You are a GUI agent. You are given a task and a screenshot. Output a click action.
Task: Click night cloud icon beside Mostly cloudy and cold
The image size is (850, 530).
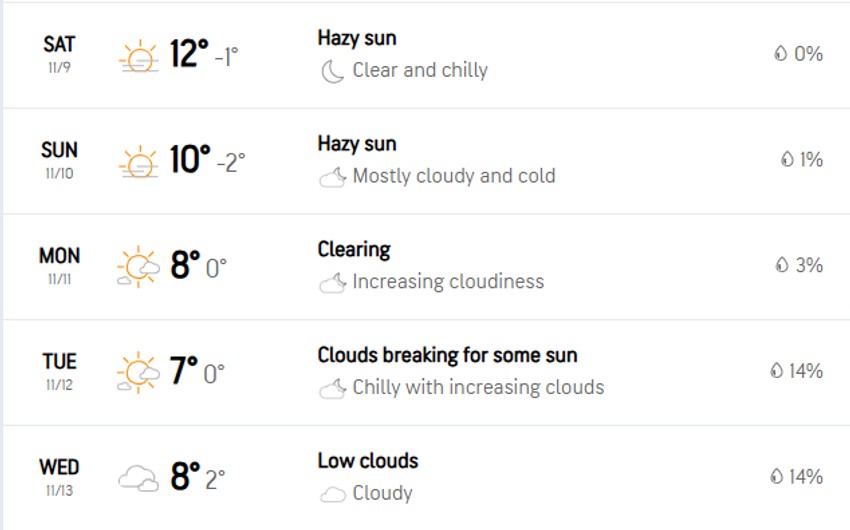[332, 177]
